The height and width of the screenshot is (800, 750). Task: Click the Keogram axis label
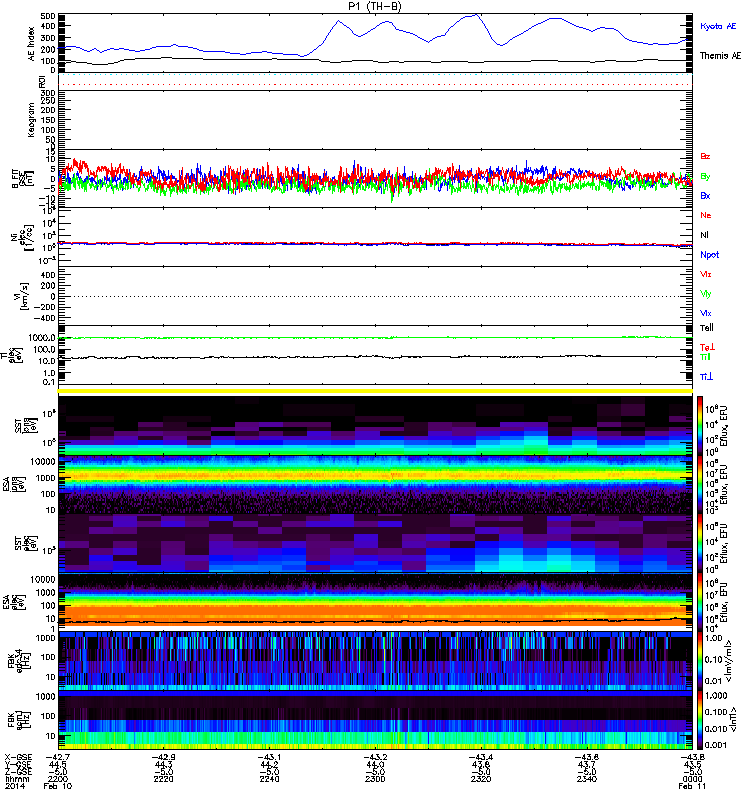[31, 119]
